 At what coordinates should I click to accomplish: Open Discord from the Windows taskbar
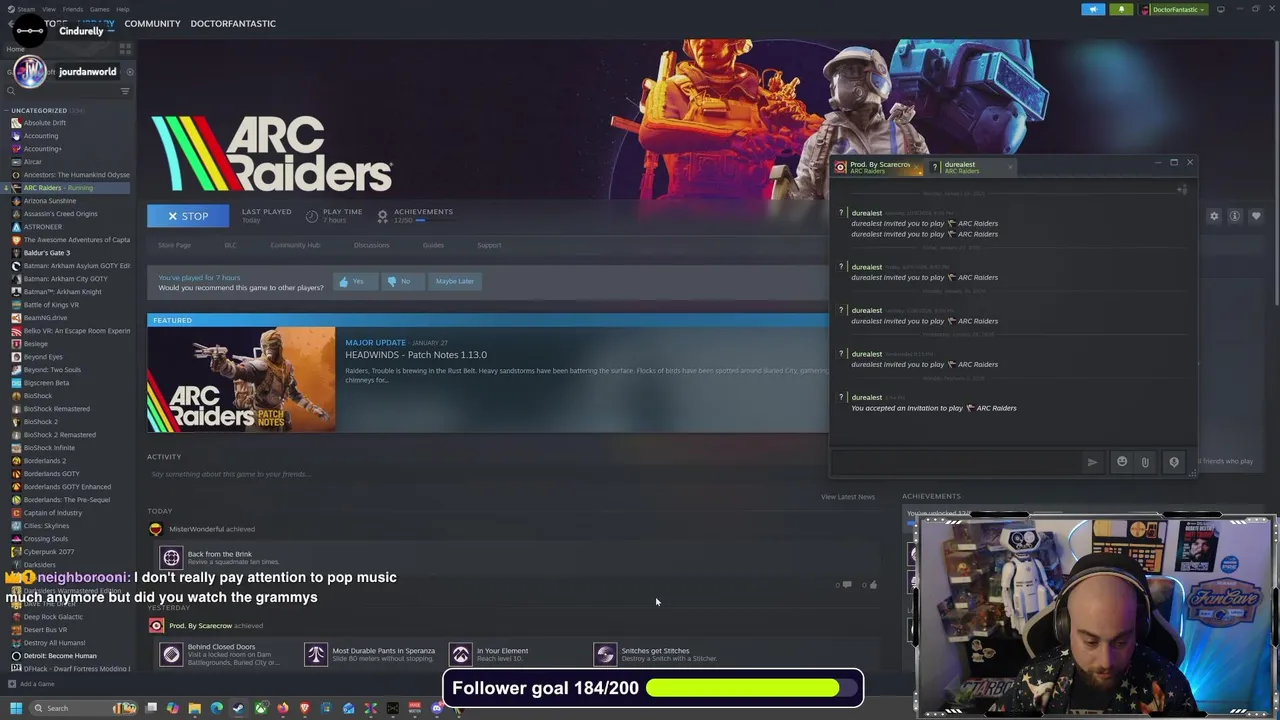436,708
